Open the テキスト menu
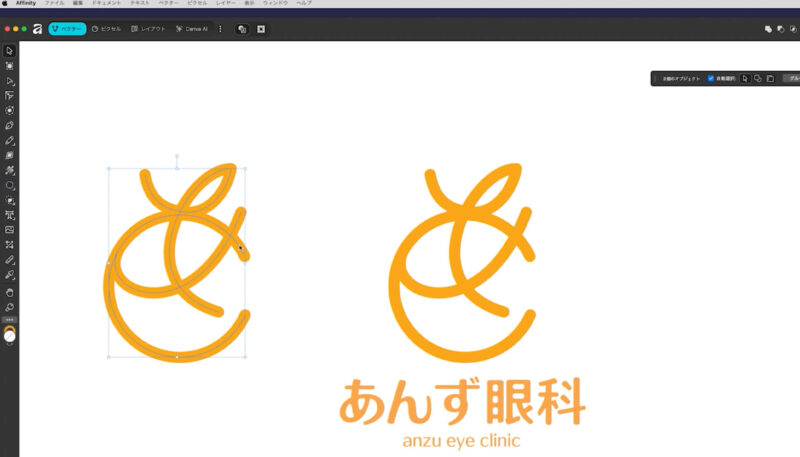 coord(140,3)
